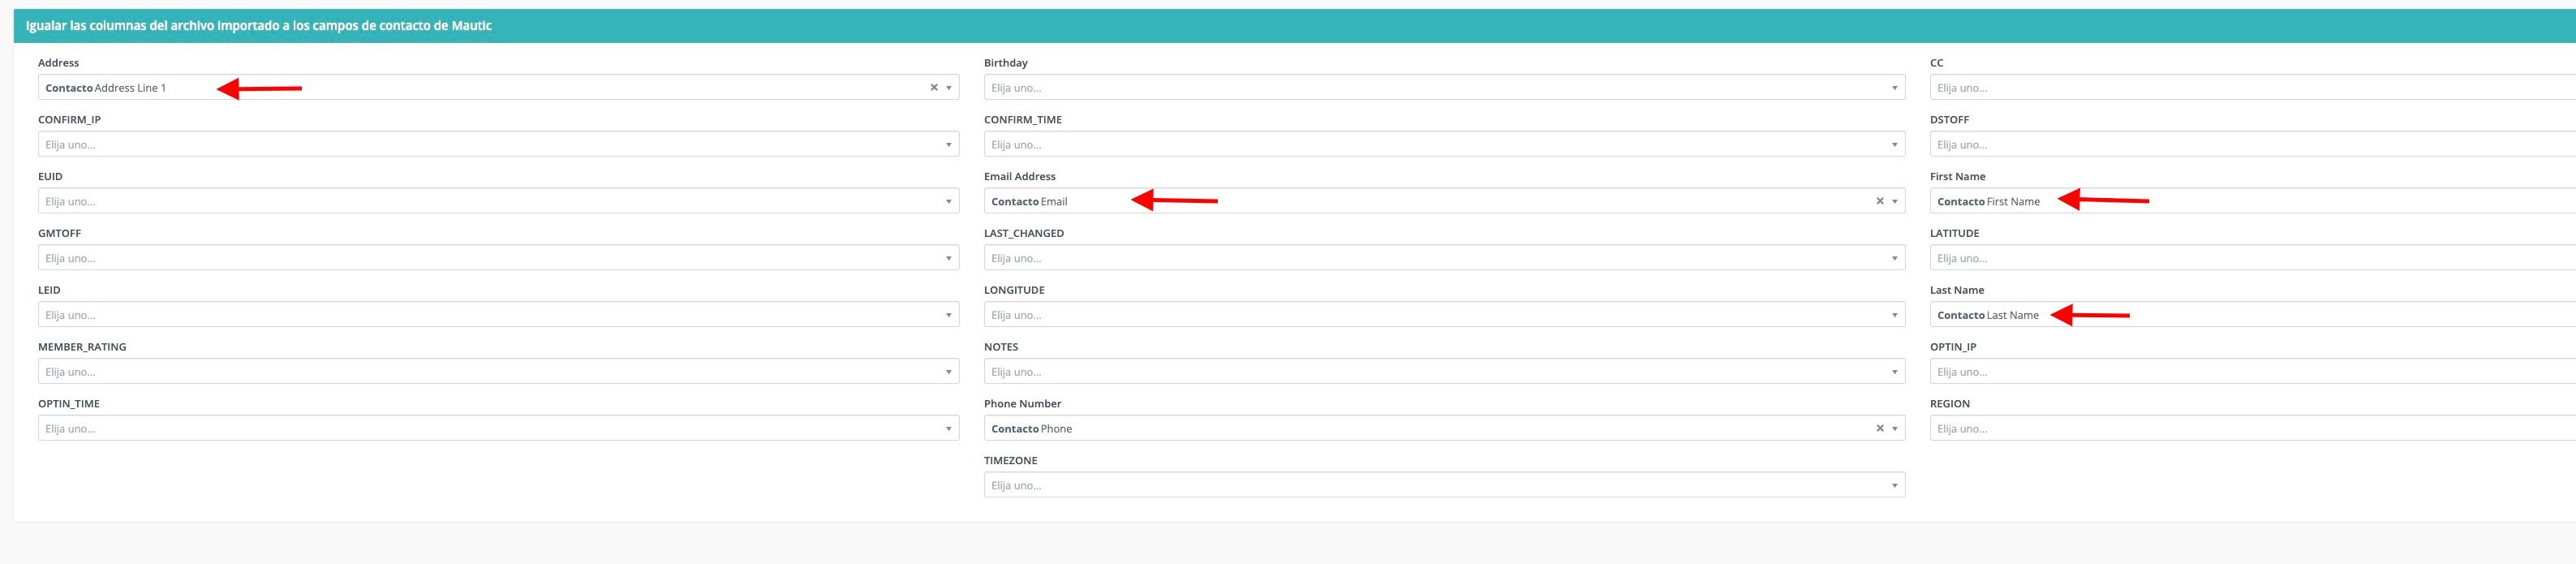Open the LATITUDE dropdown

[x=2253, y=258]
